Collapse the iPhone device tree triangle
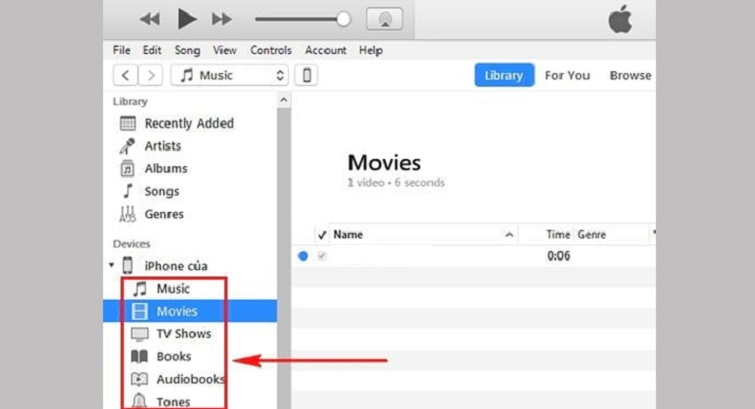The width and height of the screenshot is (755, 409). 111,266
